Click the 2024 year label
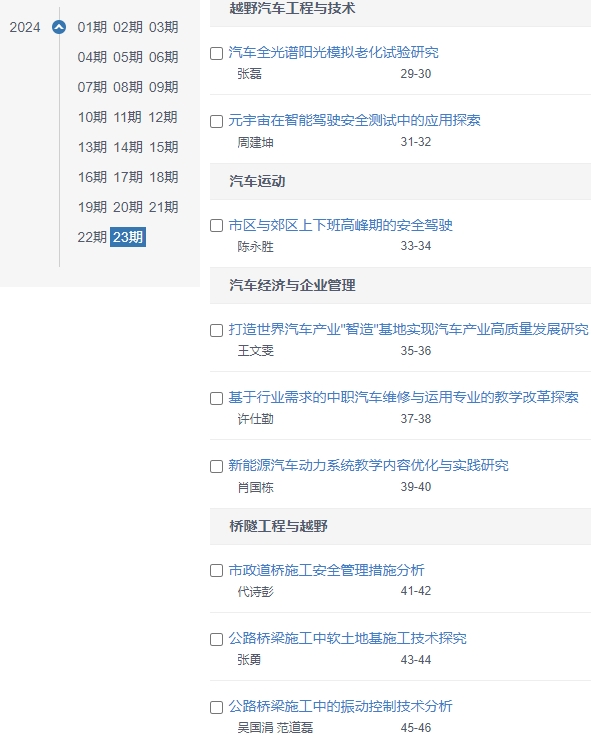The width and height of the screenshot is (591, 742). click(x=25, y=27)
